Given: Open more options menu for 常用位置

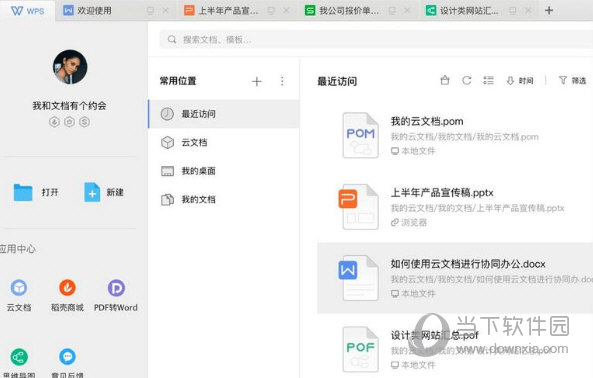Looking at the screenshot, I should (282, 81).
